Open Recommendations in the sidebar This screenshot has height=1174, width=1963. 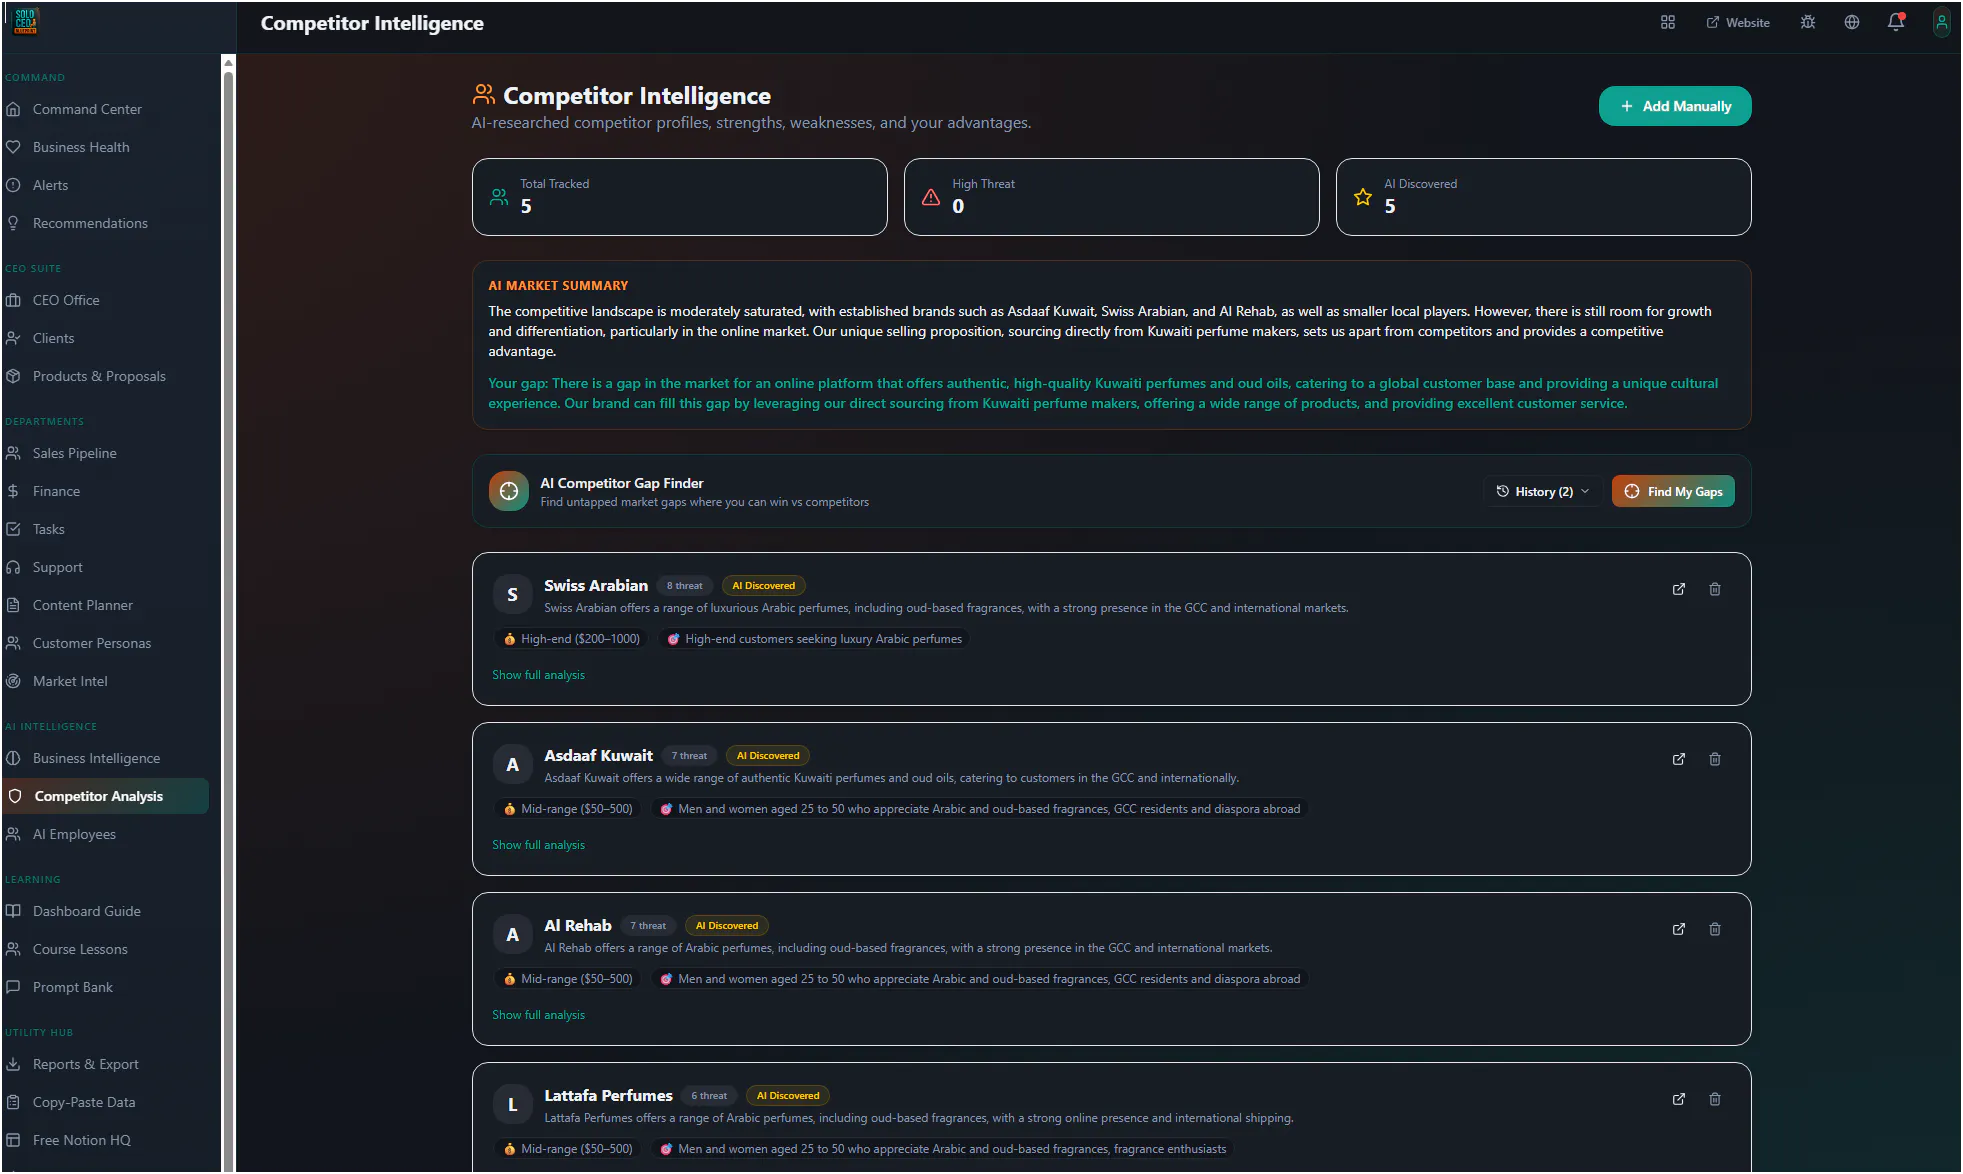[x=106, y=223]
